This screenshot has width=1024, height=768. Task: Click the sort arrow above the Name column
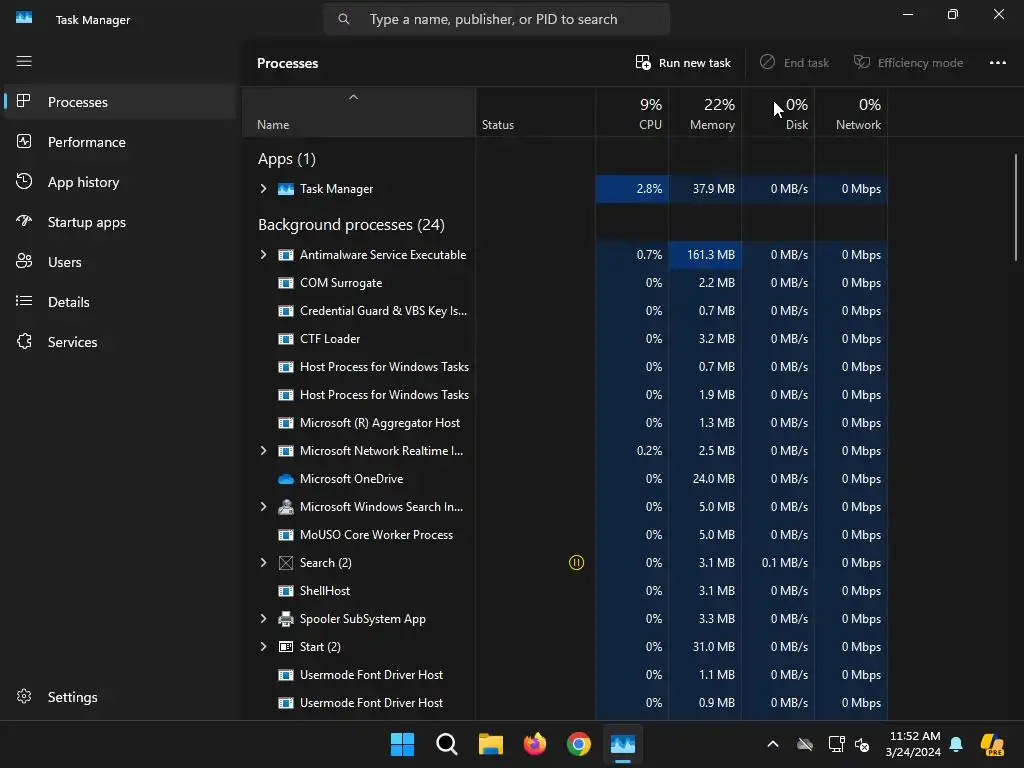point(353,97)
